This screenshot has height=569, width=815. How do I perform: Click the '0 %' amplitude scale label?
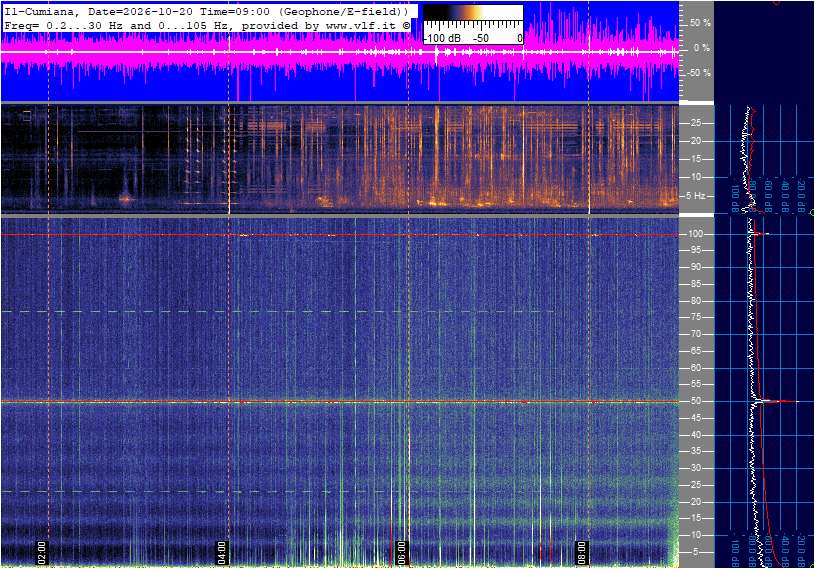click(702, 48)
